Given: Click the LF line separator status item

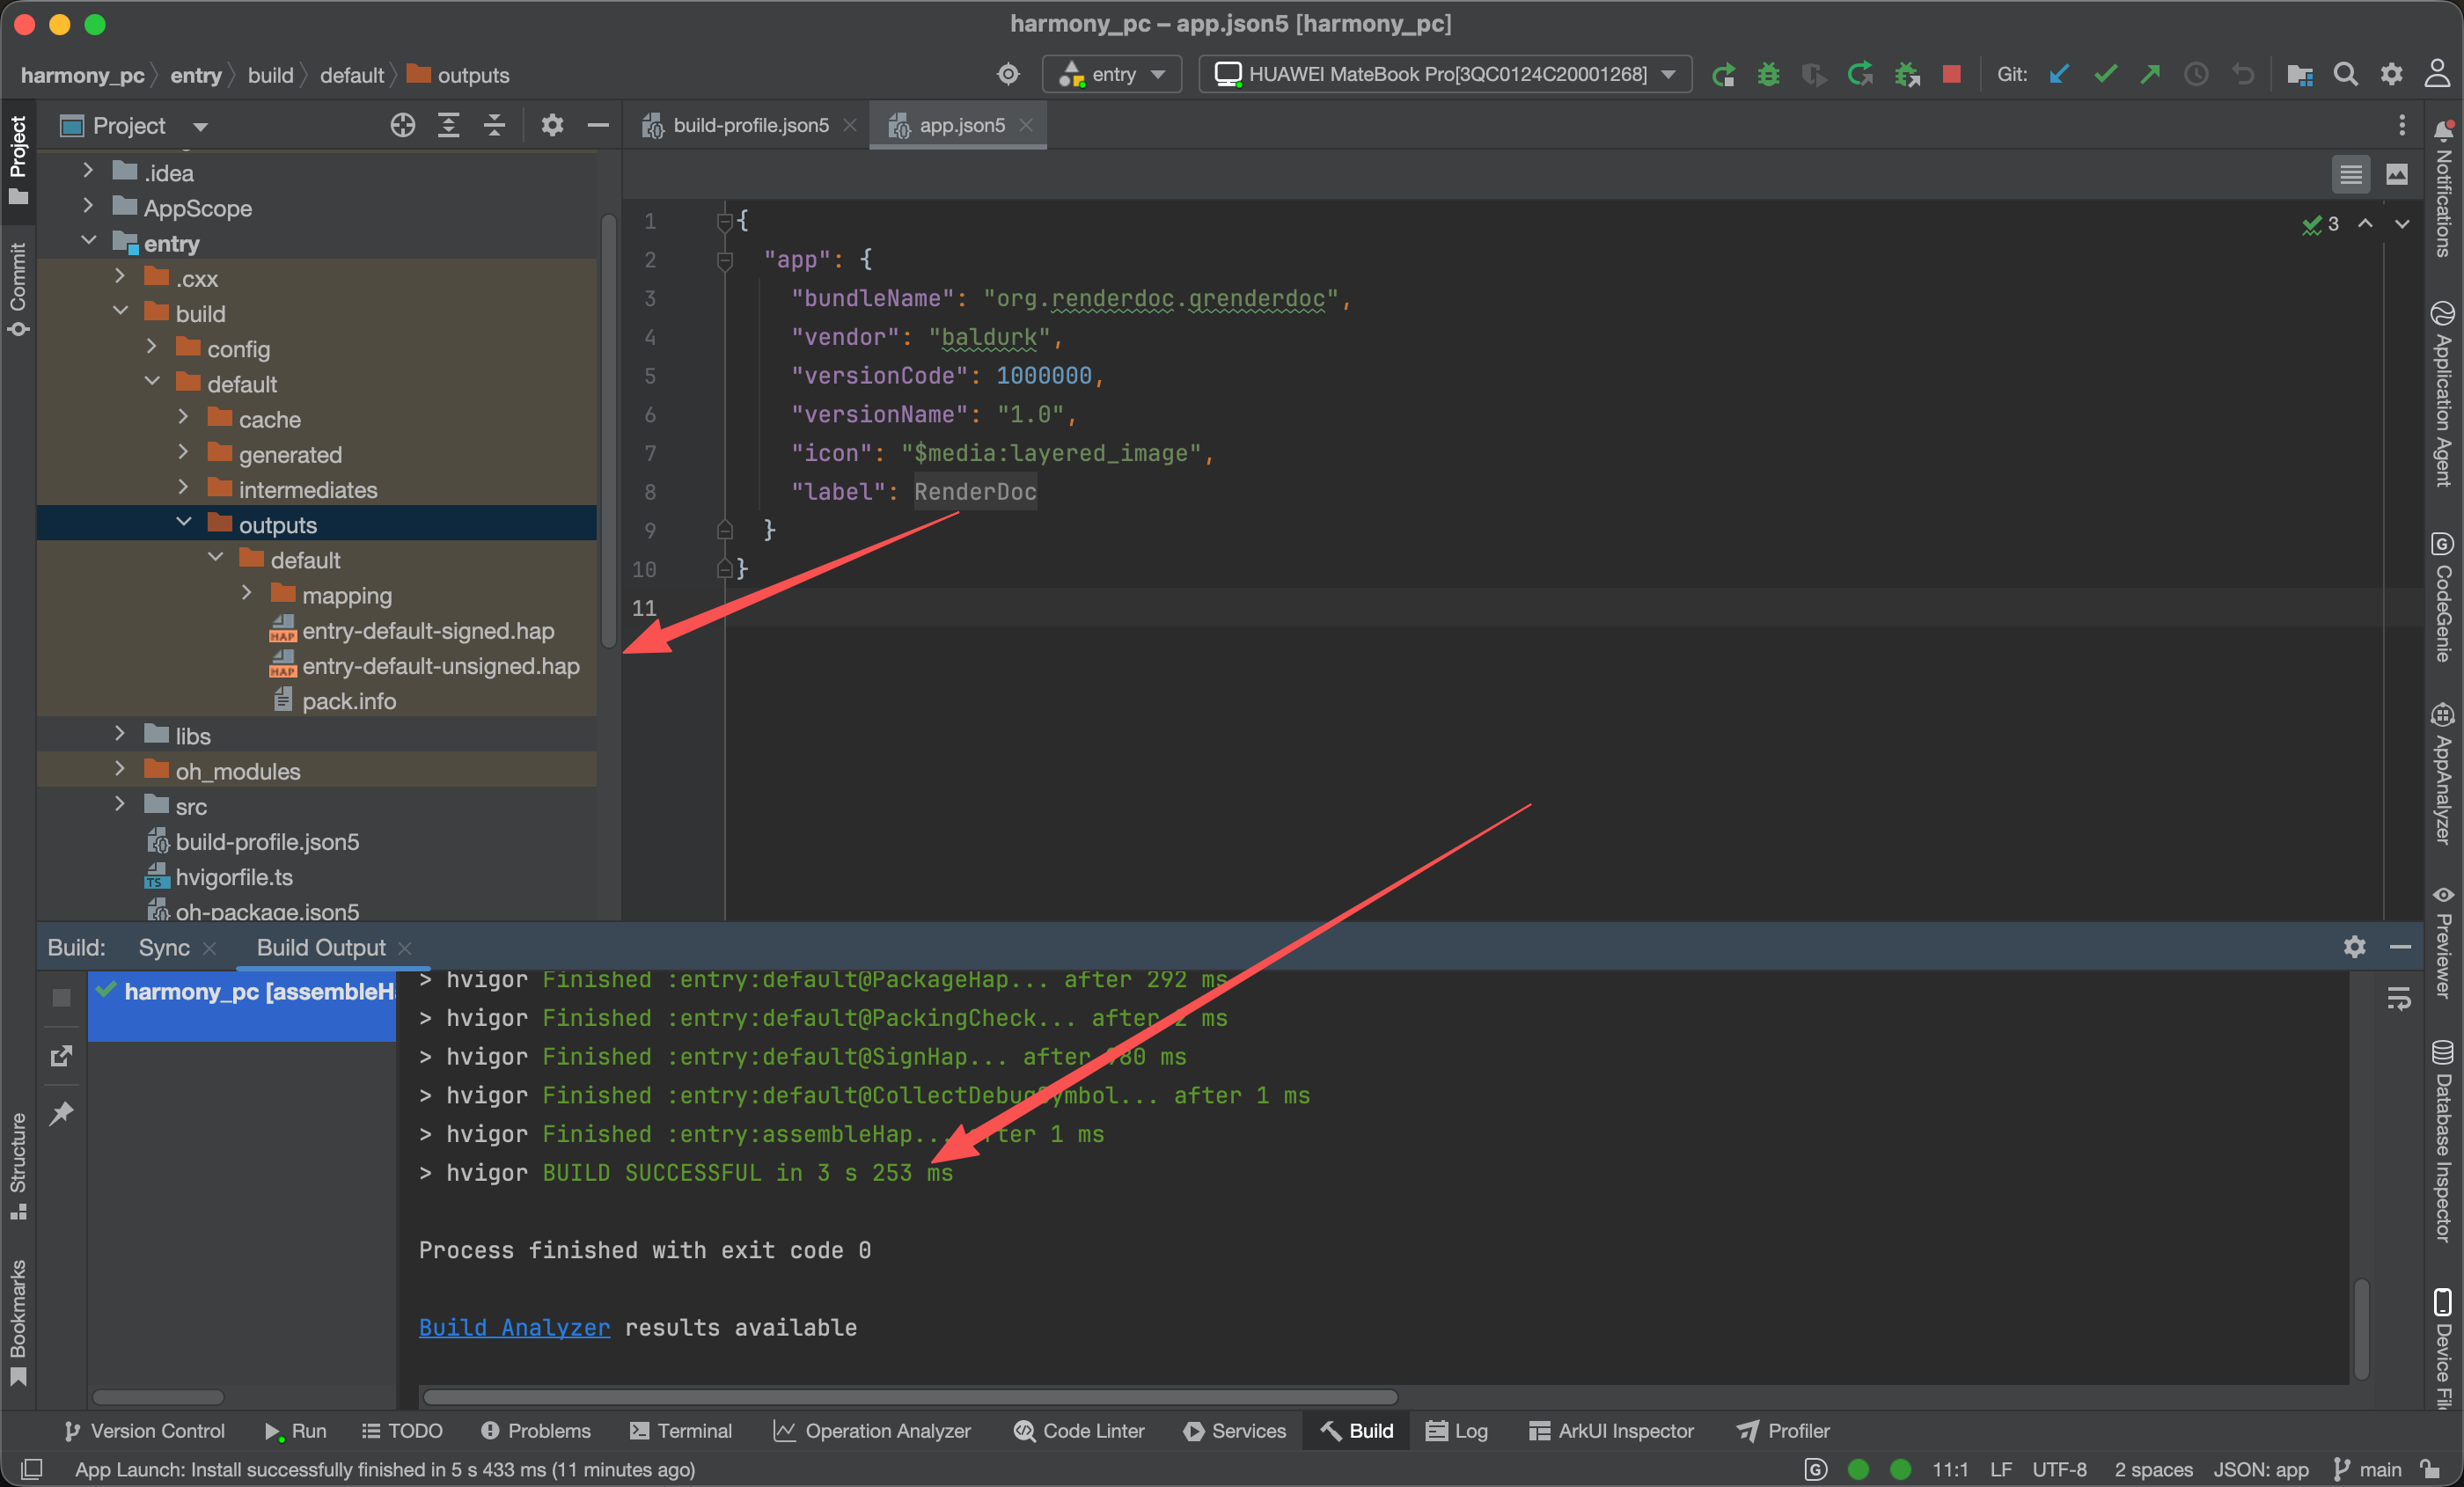Looking at the screenshot, I should click(x=2000, y=1469).
